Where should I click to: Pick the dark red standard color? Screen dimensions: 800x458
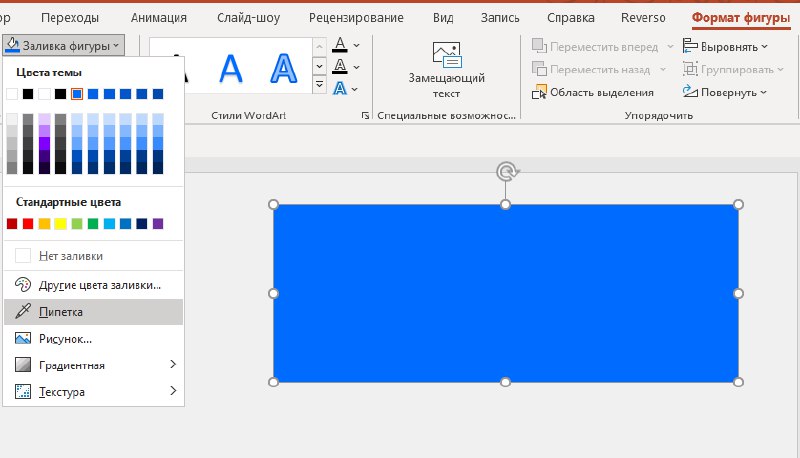pyautogui.click(x=12, y=223)
